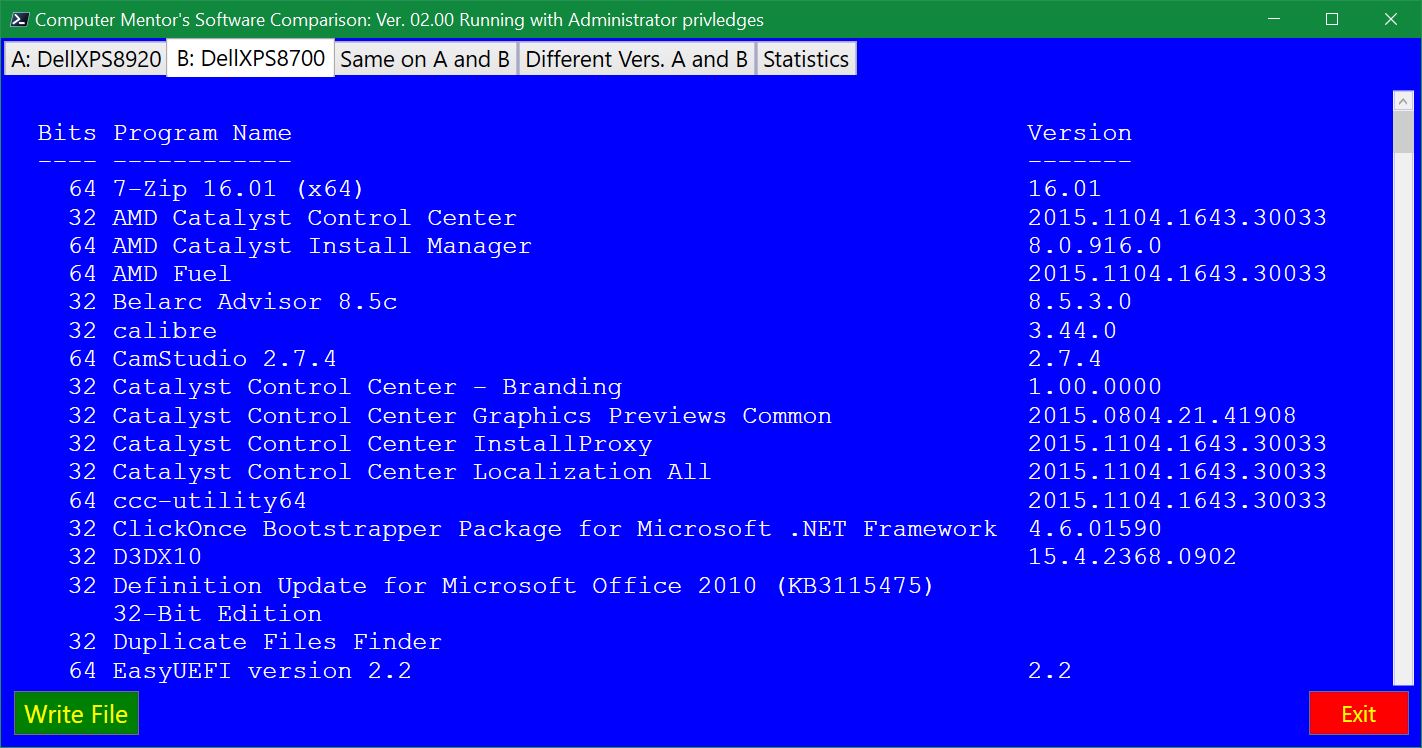1422x748 pixels.
Task: Select the calibre program row
Action: (164, 331)
